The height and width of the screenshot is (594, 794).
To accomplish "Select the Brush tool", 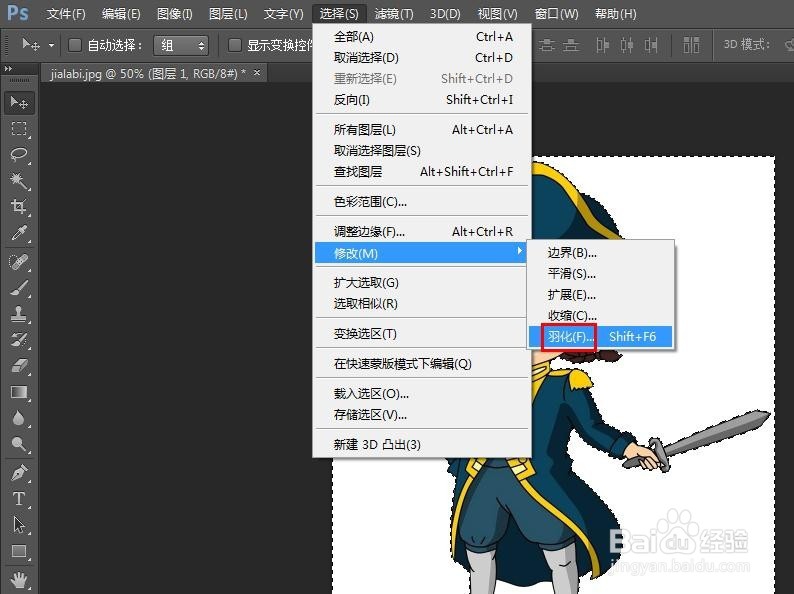I will coord(19,288).
